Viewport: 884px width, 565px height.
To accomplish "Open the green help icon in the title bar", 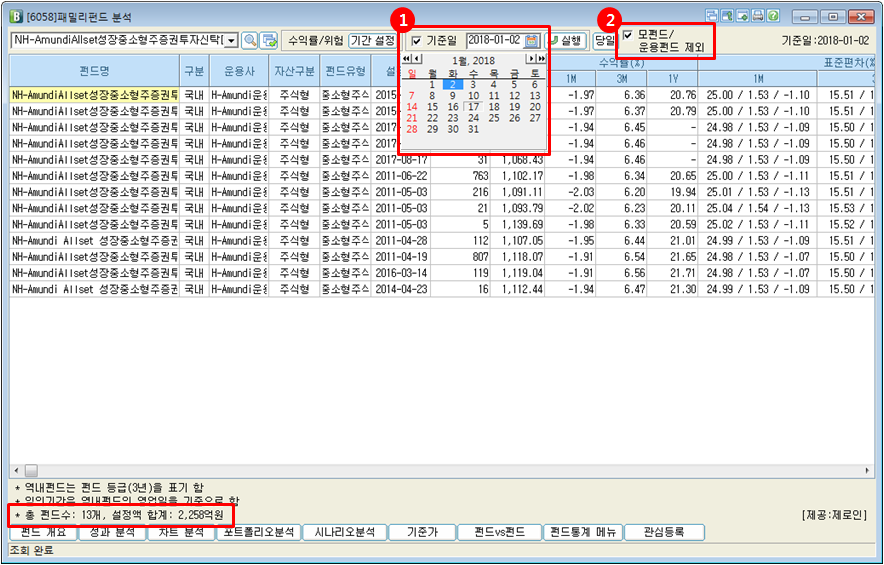I will 774,16.
